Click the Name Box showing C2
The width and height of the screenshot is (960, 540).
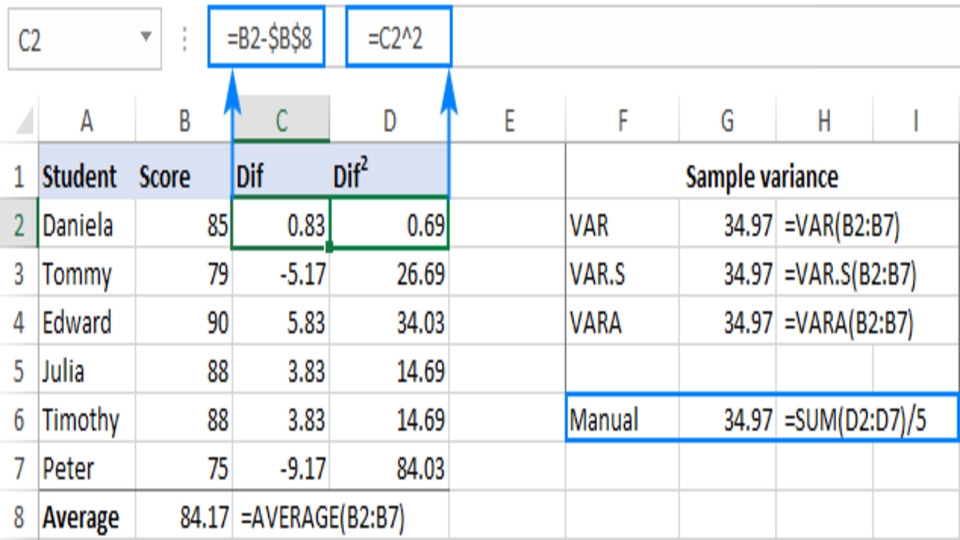[x=84, y=39]
